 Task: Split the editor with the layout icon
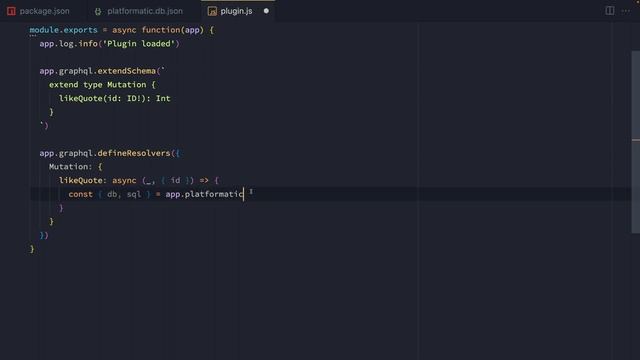610,11
